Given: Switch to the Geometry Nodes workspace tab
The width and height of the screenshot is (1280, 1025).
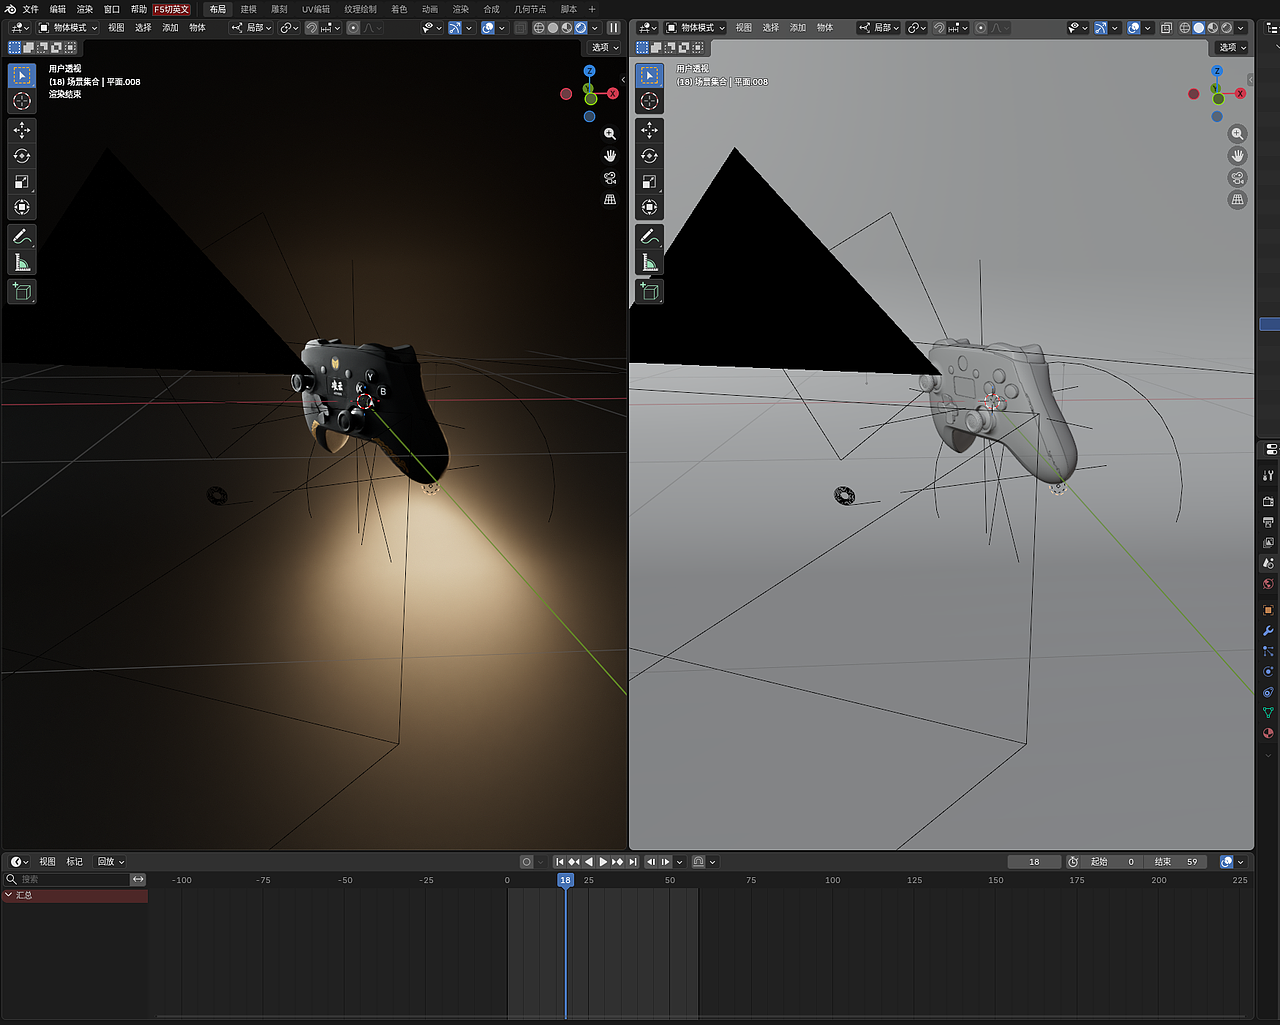Looking at the screenshot, I should tap(530, 9).
